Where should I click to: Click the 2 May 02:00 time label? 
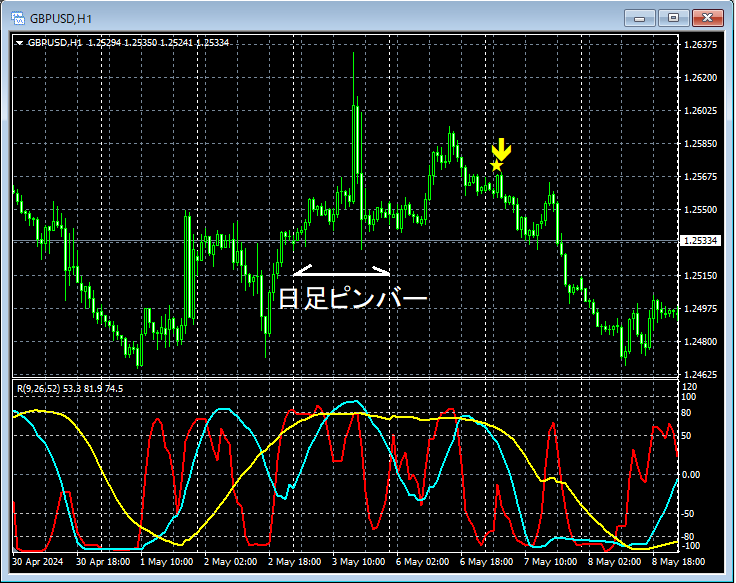(x=230, y=562)
